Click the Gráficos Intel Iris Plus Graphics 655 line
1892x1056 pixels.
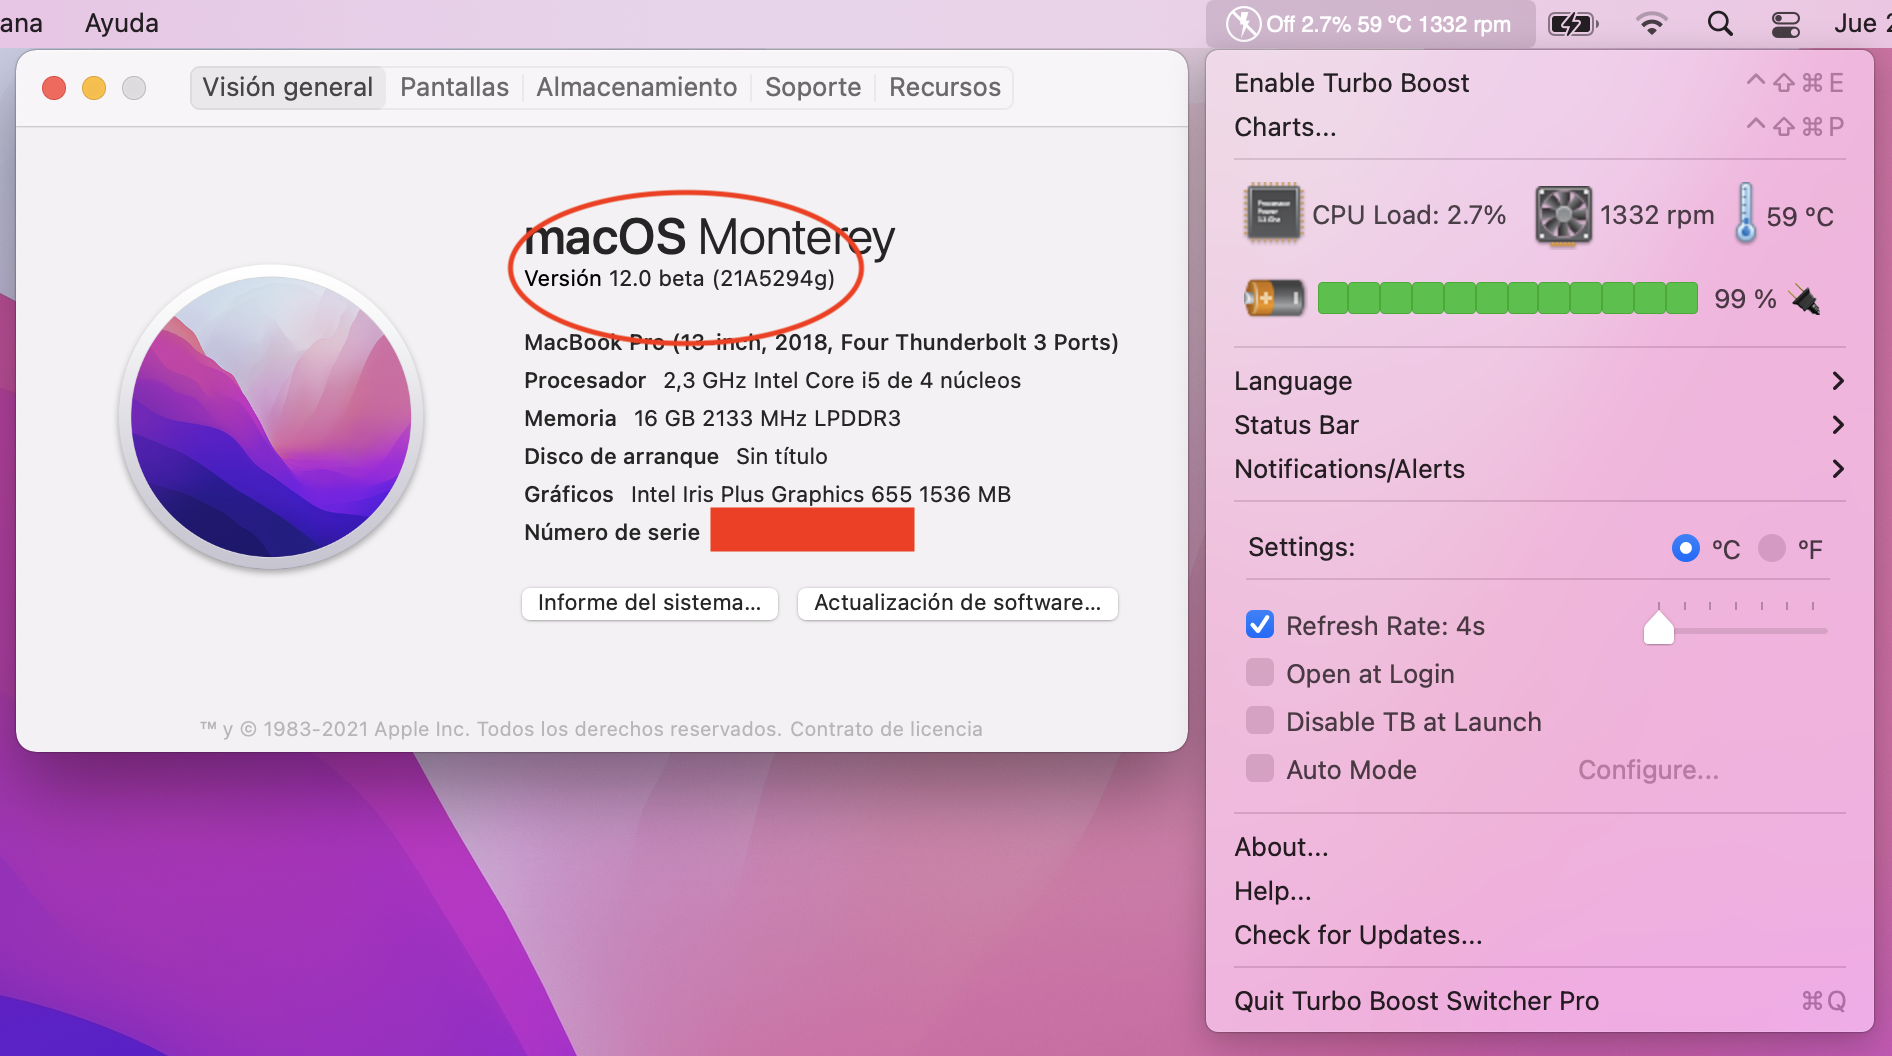[x=767, y=495]
